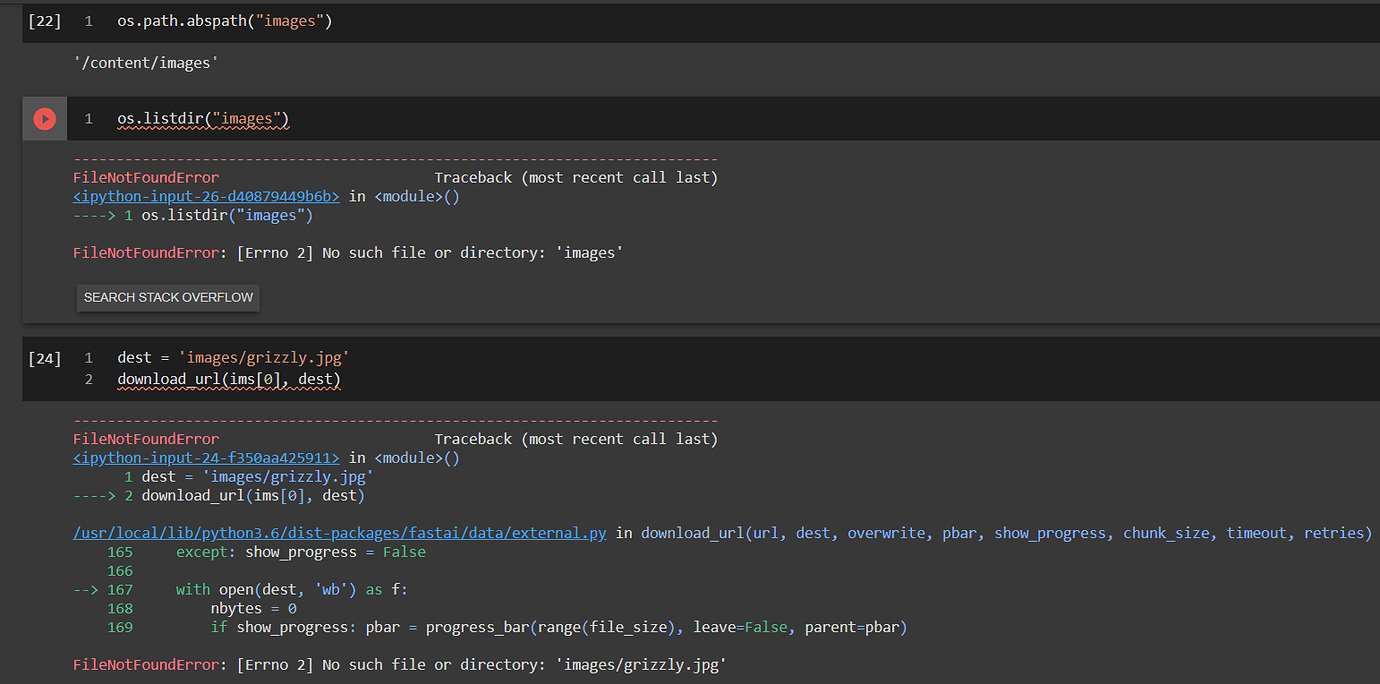Viewport: 1380px width, 684px height.
Task: Click the [22] execution count indicator
Action: pos(44,21)
